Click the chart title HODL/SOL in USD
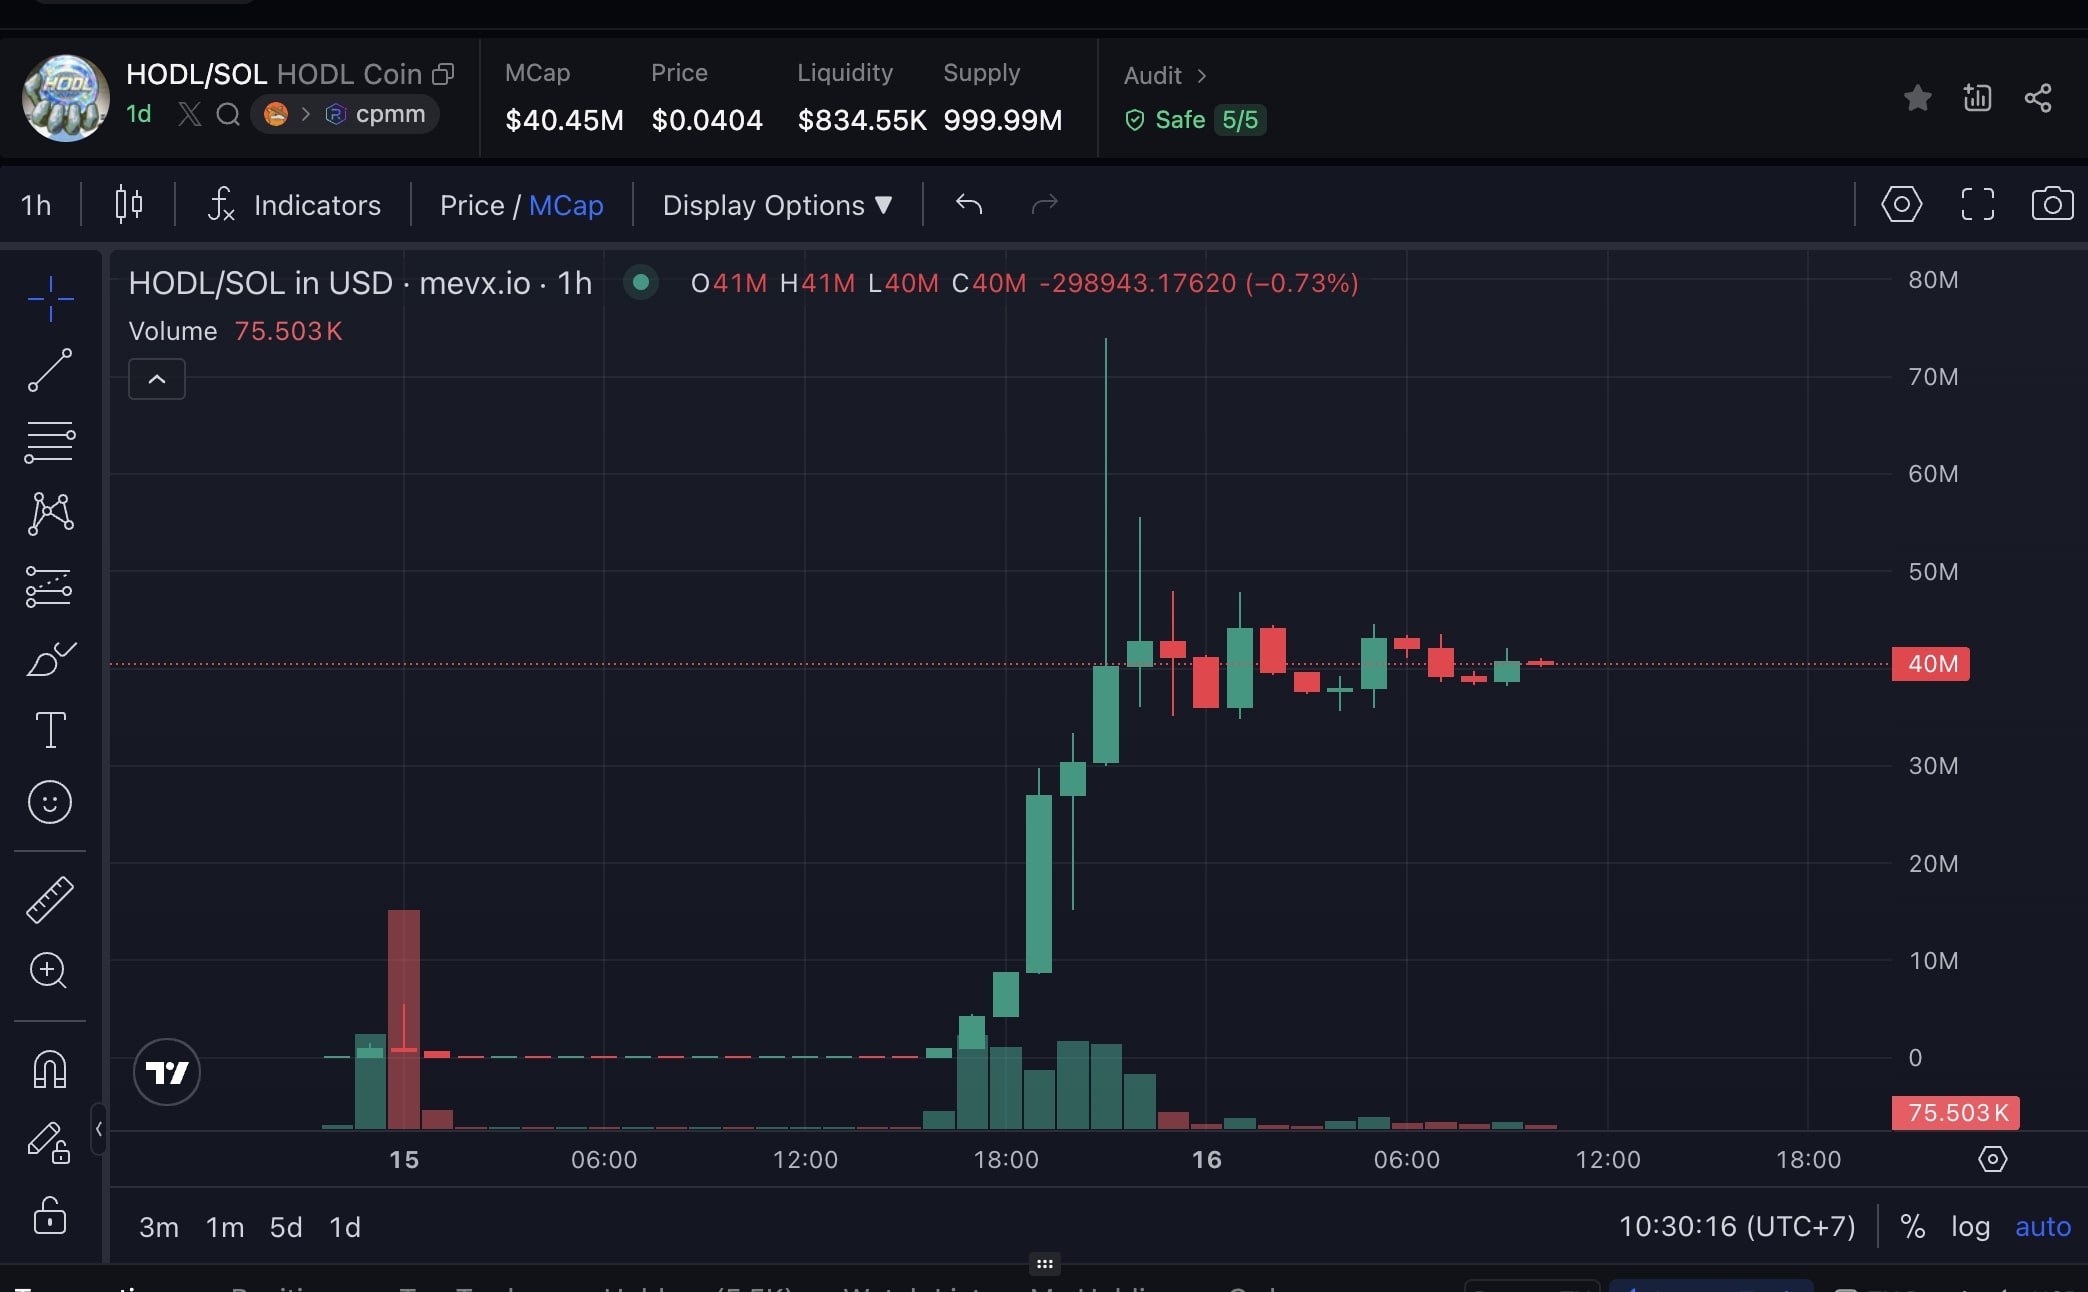Image resolution: width=2088 pixels, height=1292 pixels. point(261,283)
